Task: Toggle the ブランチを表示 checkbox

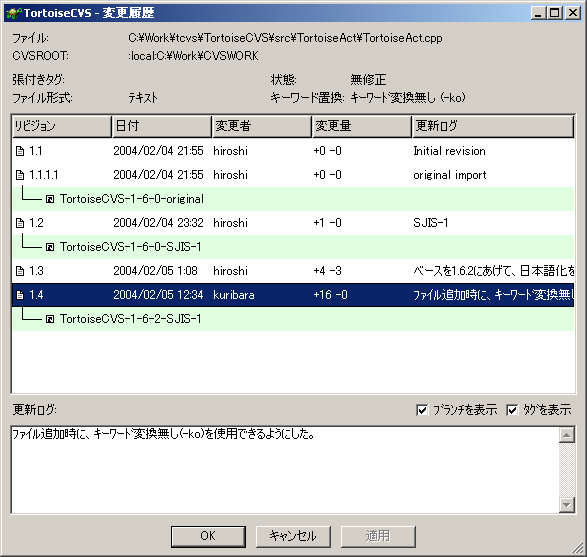Action: coord(422,410)
